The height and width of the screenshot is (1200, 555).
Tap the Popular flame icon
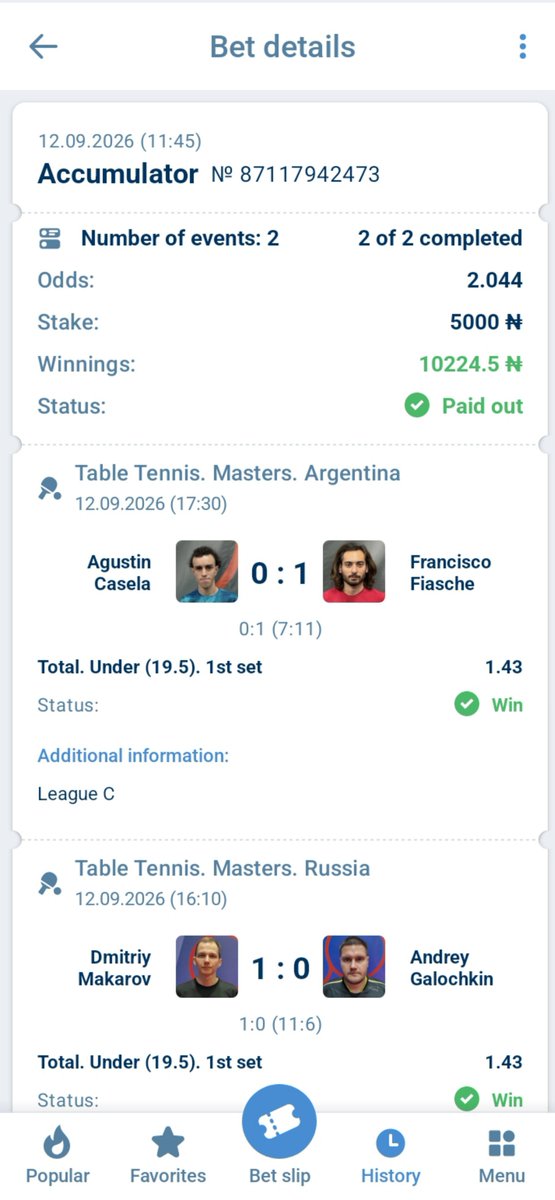(58, 1143)
